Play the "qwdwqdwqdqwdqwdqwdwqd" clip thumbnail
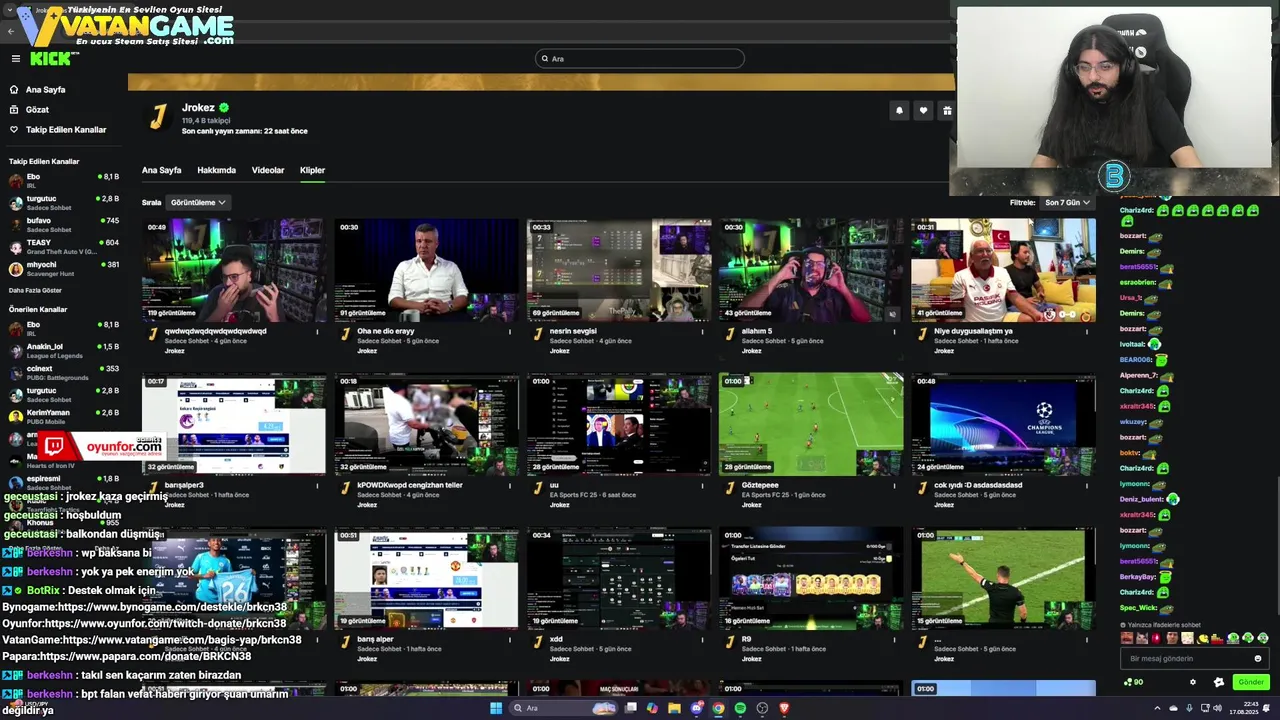Screen dimensions: 1280x720 234,270
